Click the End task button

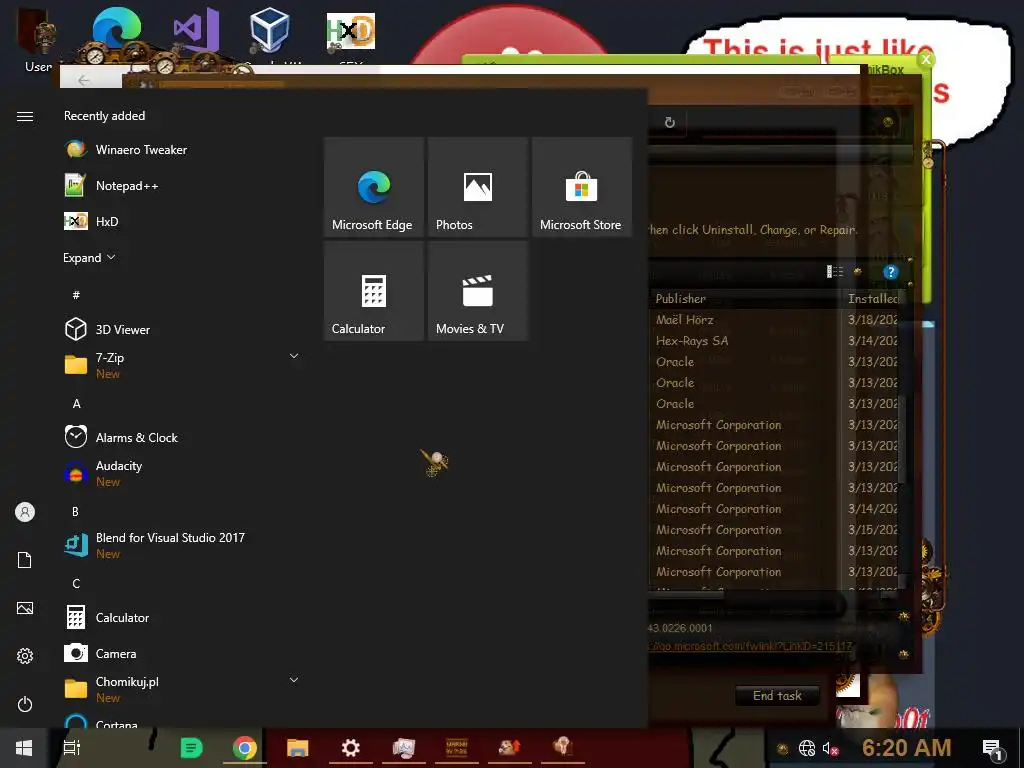(777, 696)
